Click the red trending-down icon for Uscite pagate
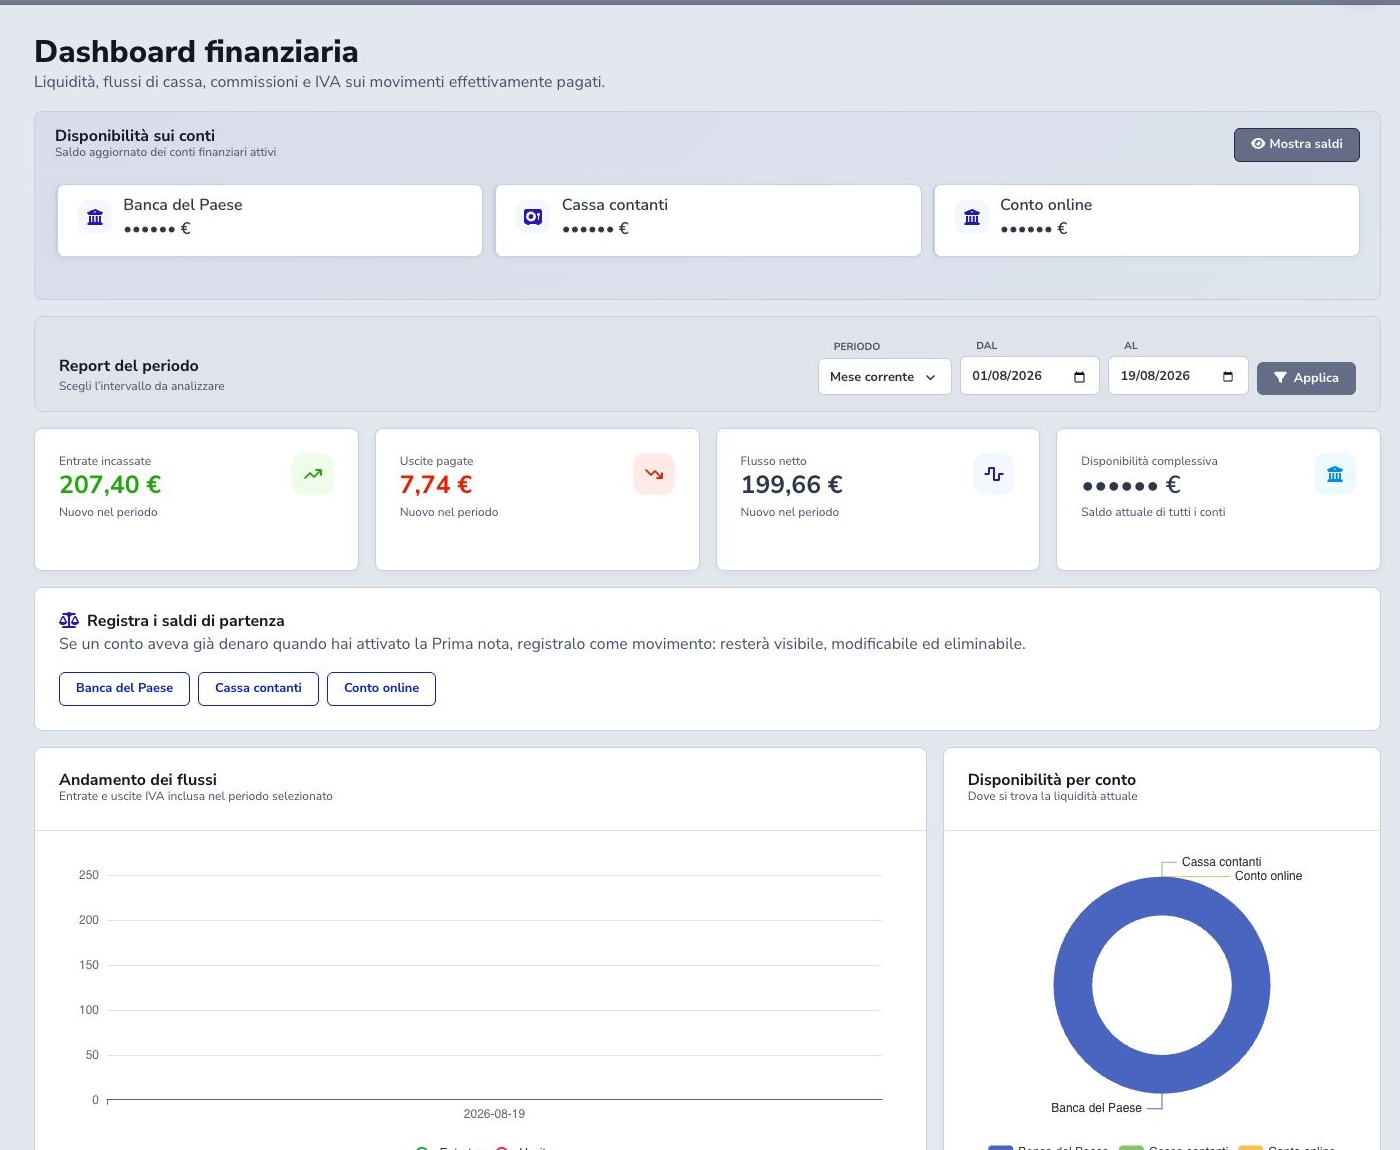Image resolution: width=1400 pixels, height=1150 pixels. click(654, 474)
